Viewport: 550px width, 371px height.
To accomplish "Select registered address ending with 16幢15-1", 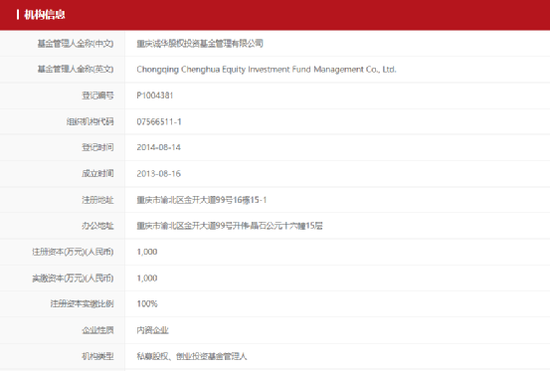I will [x=202, y=200].
